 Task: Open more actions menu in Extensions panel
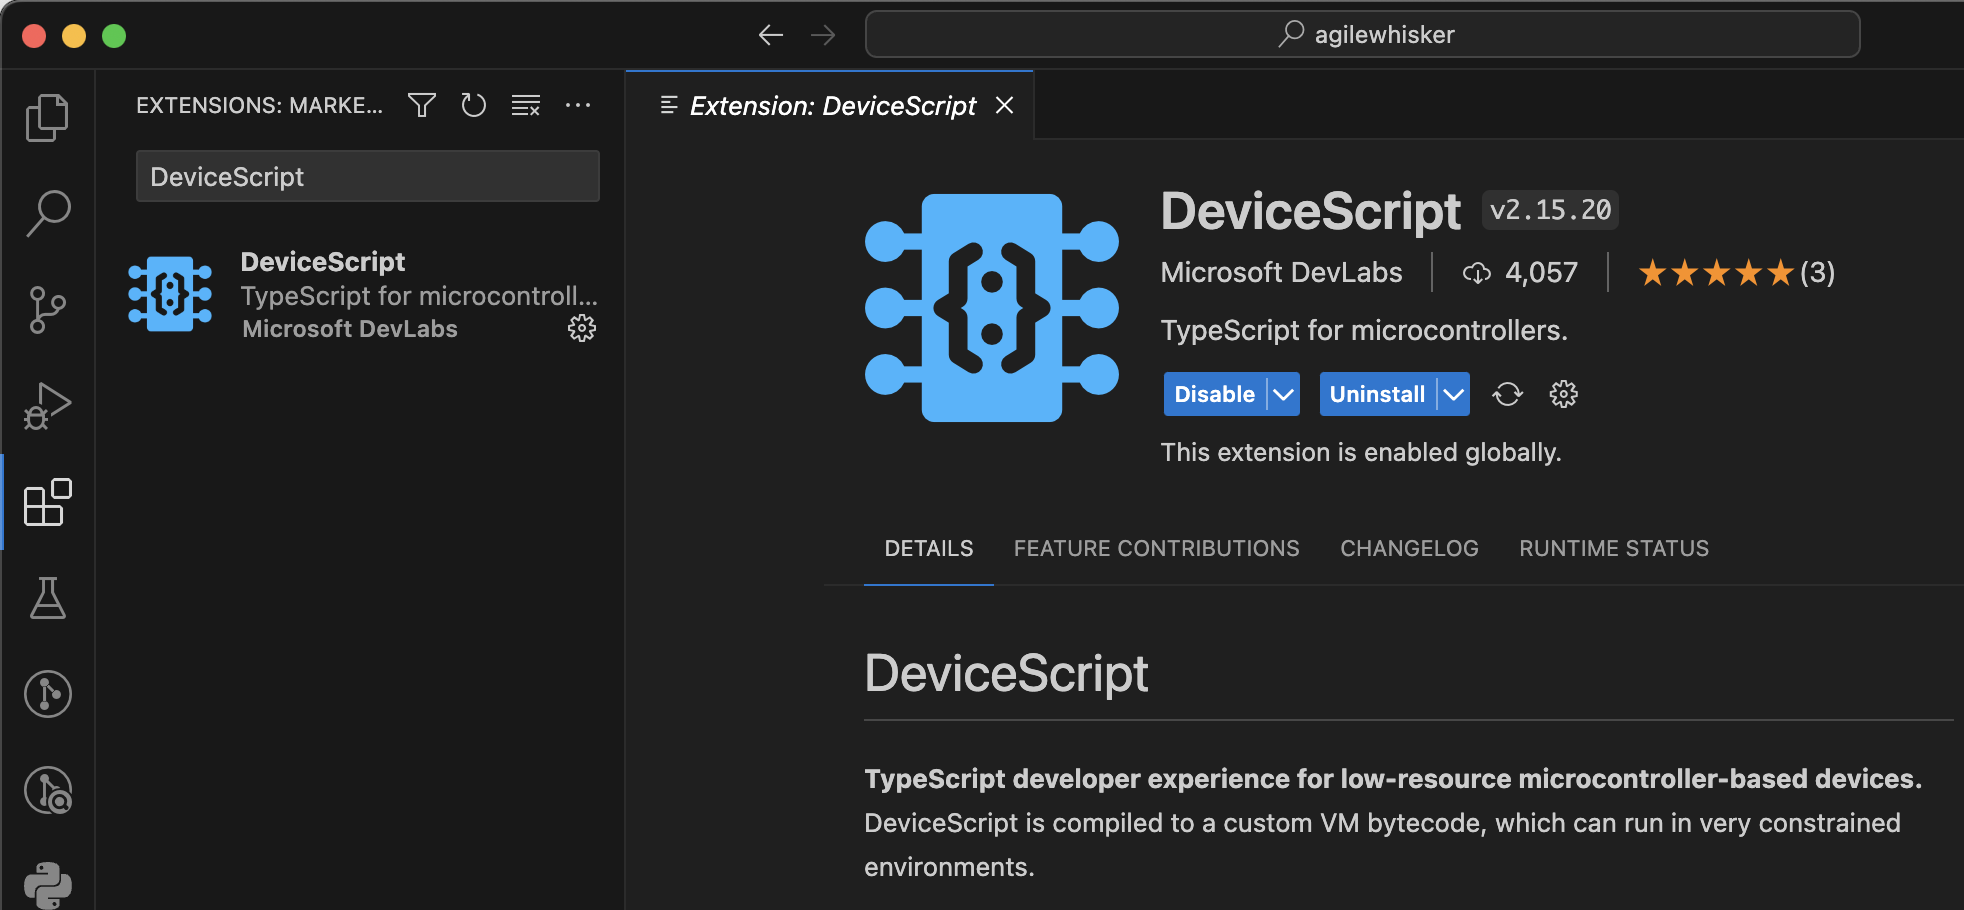(579, 105)
